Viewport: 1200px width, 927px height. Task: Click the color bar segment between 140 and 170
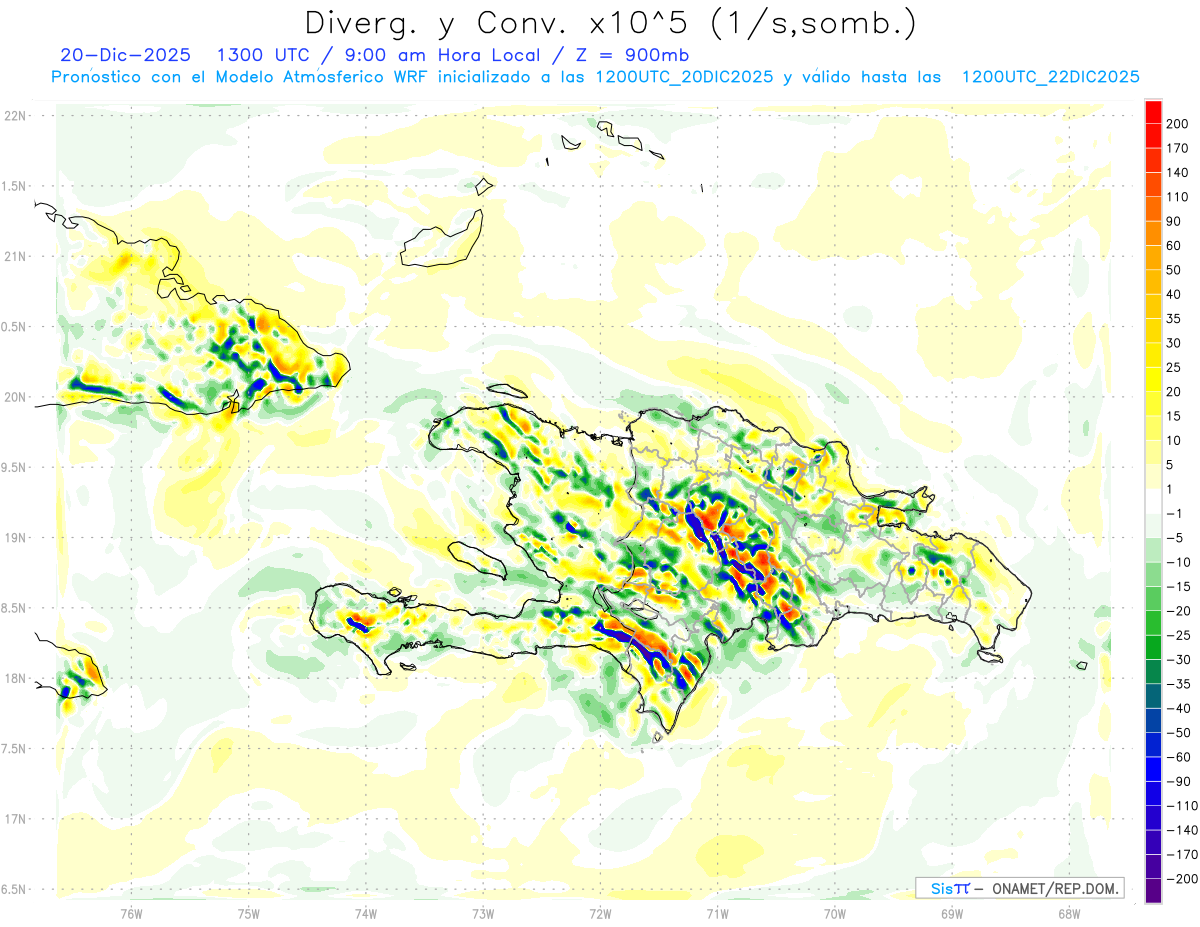(x=1154, y=160)
